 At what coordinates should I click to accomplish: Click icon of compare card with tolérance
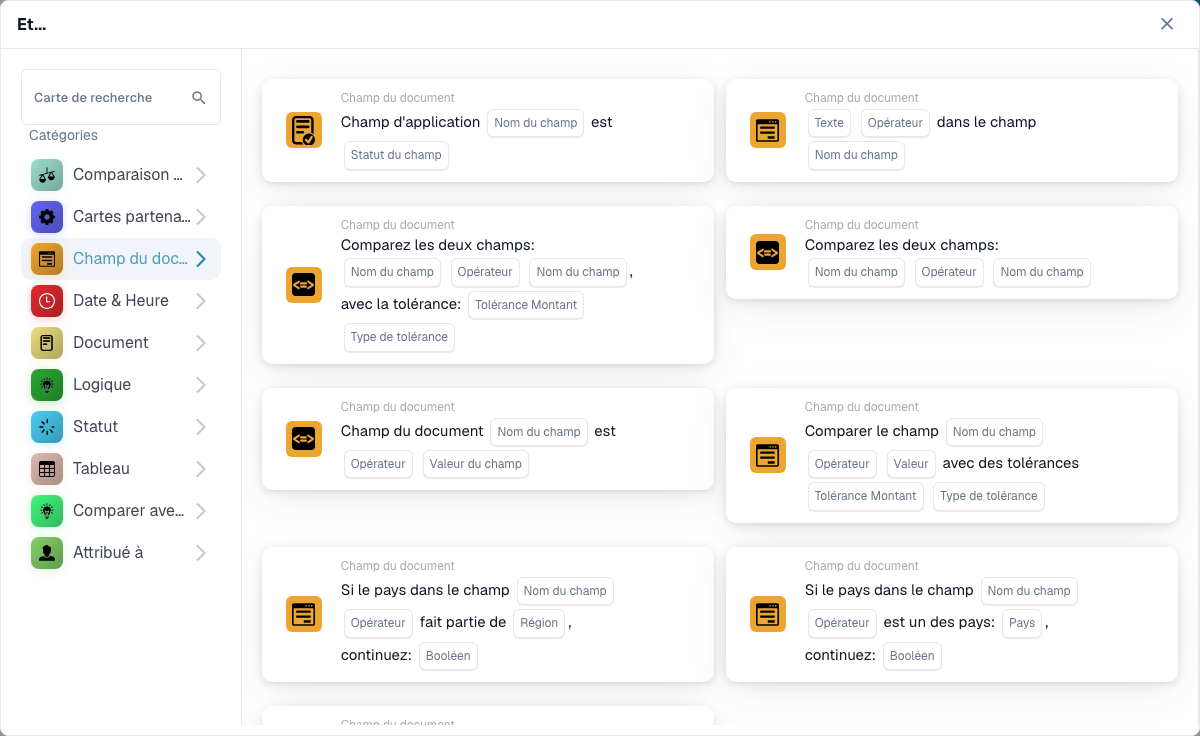click(304, 285)
